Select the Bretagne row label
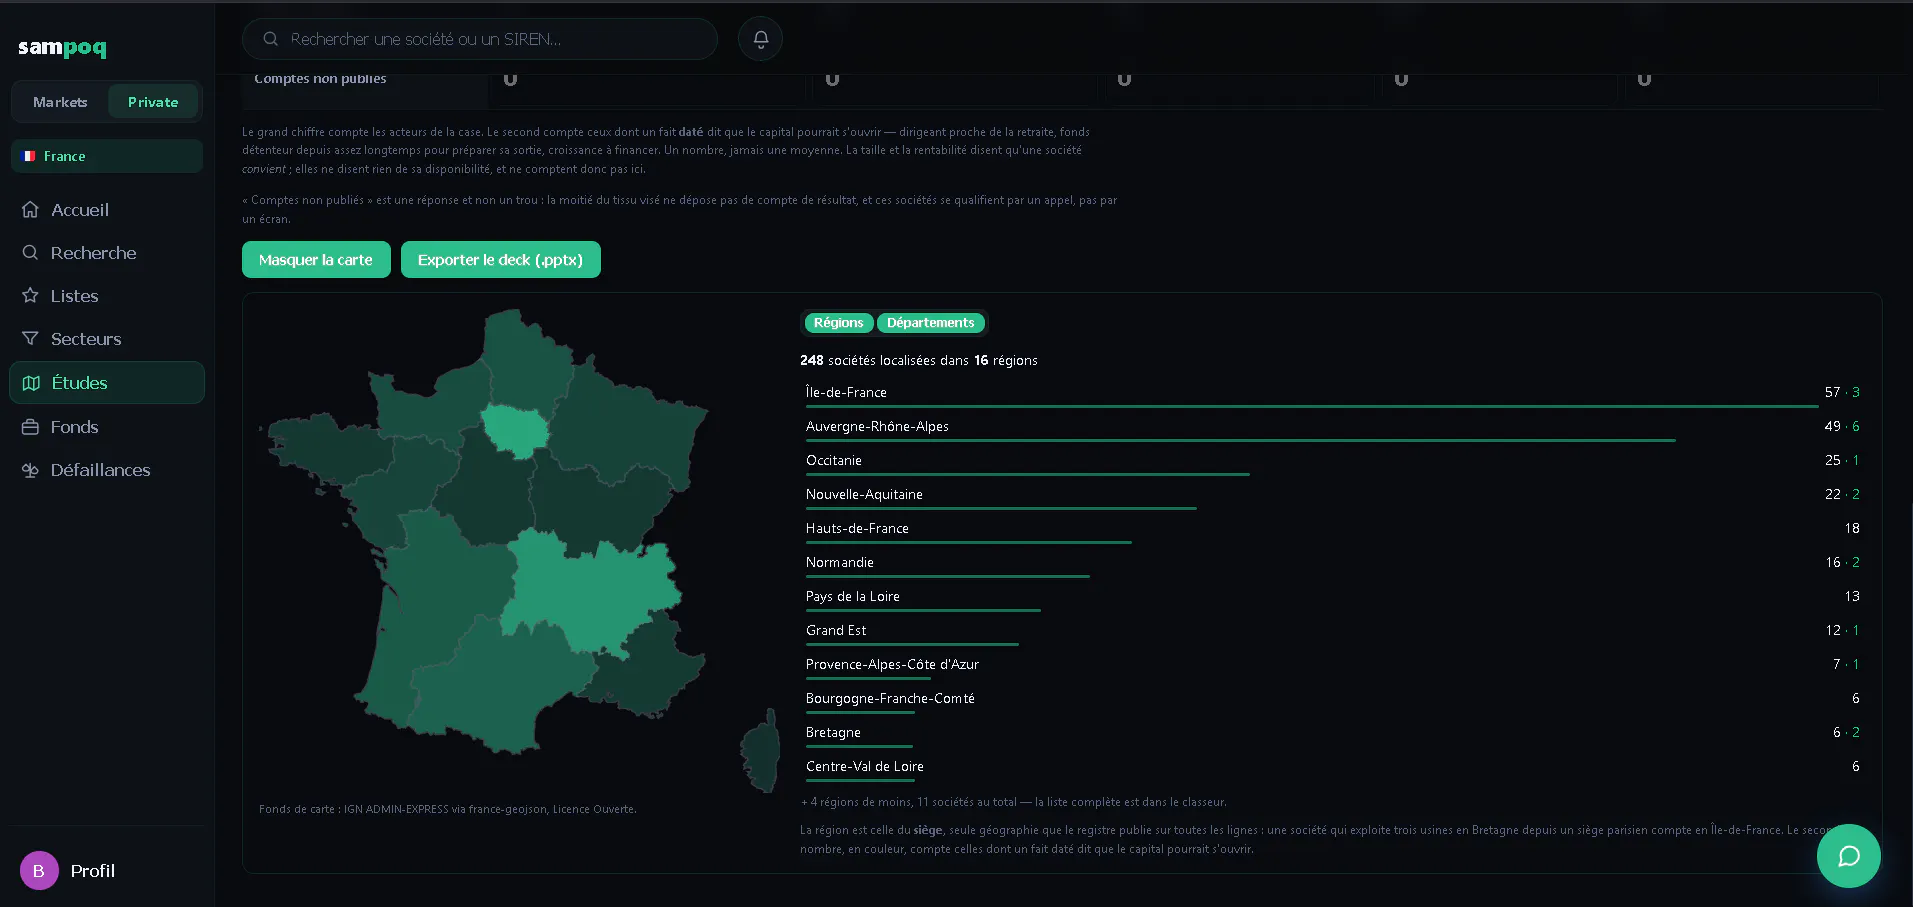Screen dimensions: 1913x907 (x=833, y=732)
